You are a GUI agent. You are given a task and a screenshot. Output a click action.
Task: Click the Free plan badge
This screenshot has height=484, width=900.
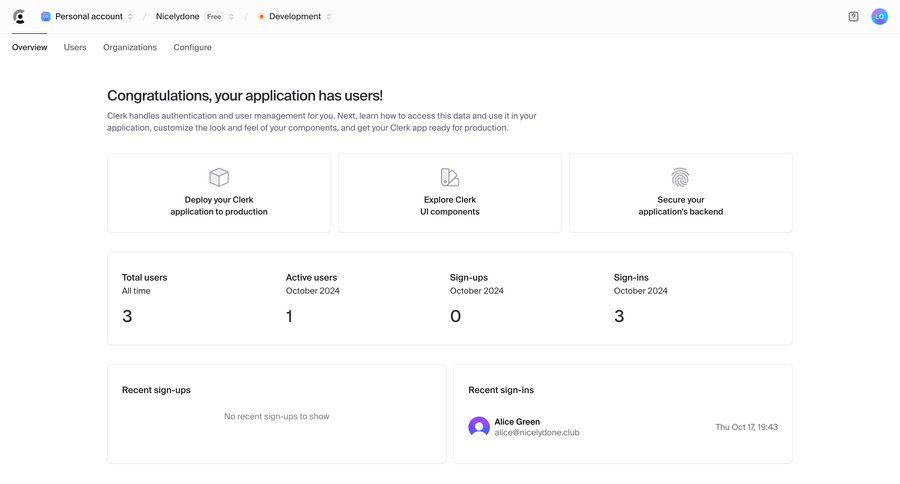pos(214,17)
